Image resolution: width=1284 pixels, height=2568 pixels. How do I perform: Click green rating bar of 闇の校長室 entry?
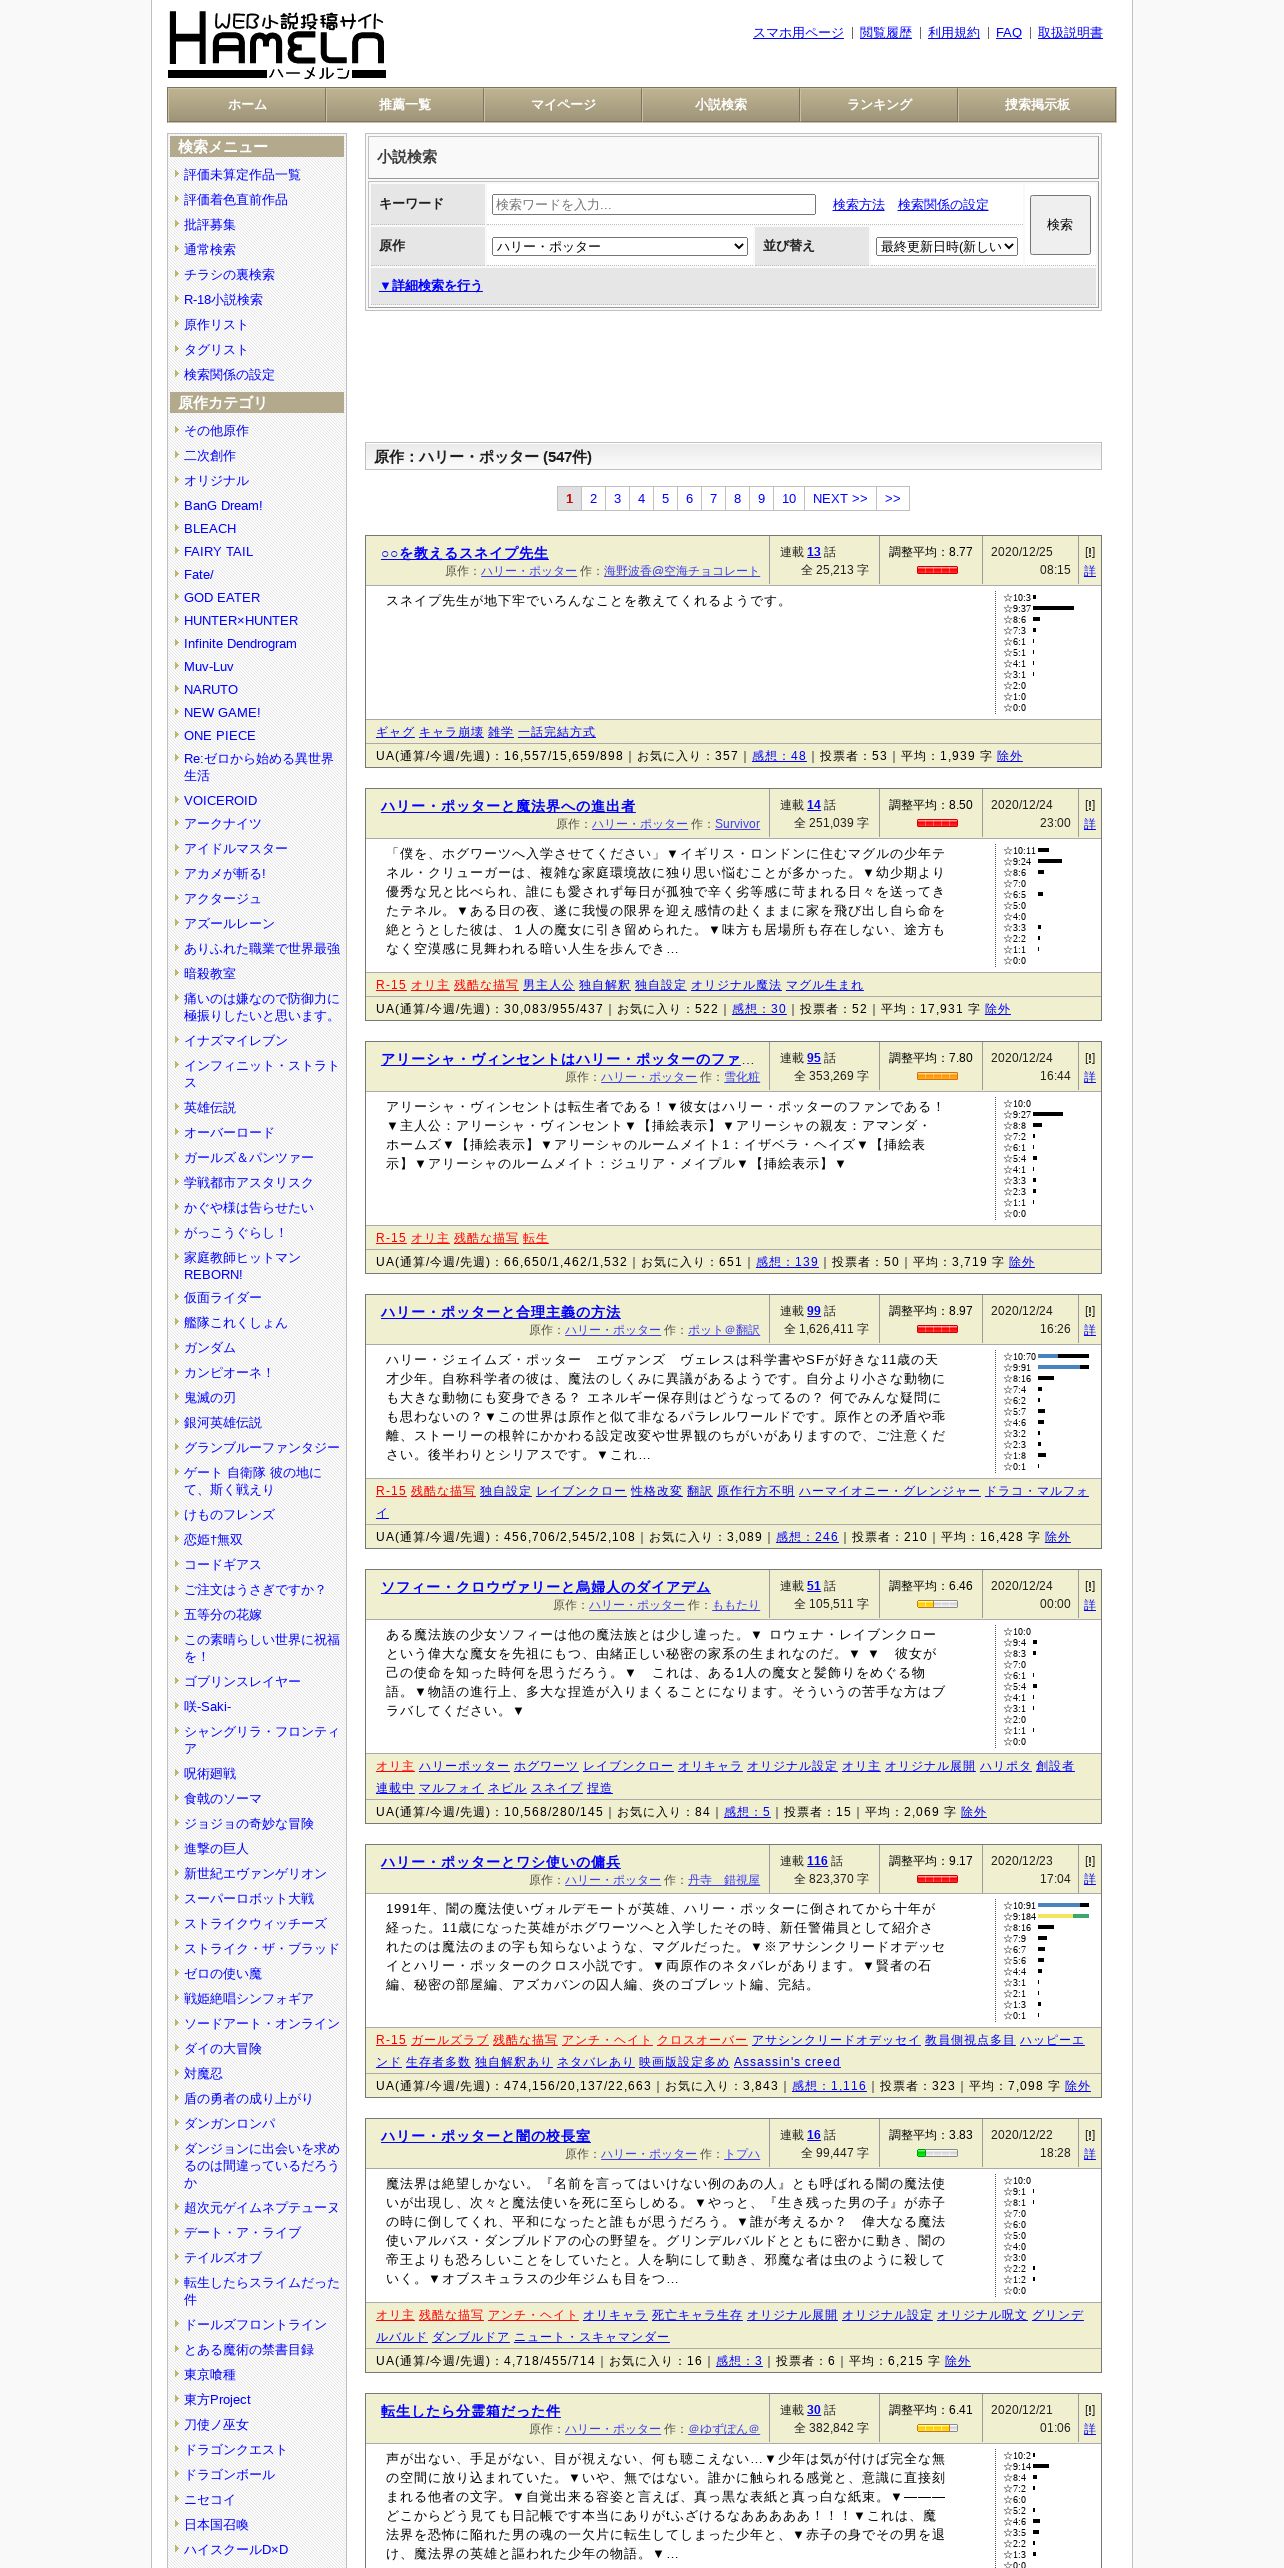pos(937,2153)
